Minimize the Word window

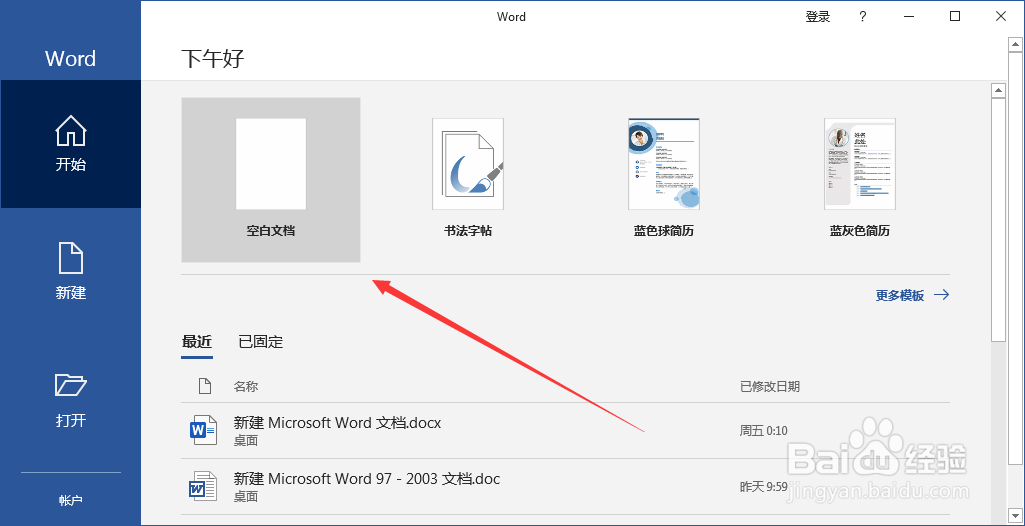click(909, 17)
